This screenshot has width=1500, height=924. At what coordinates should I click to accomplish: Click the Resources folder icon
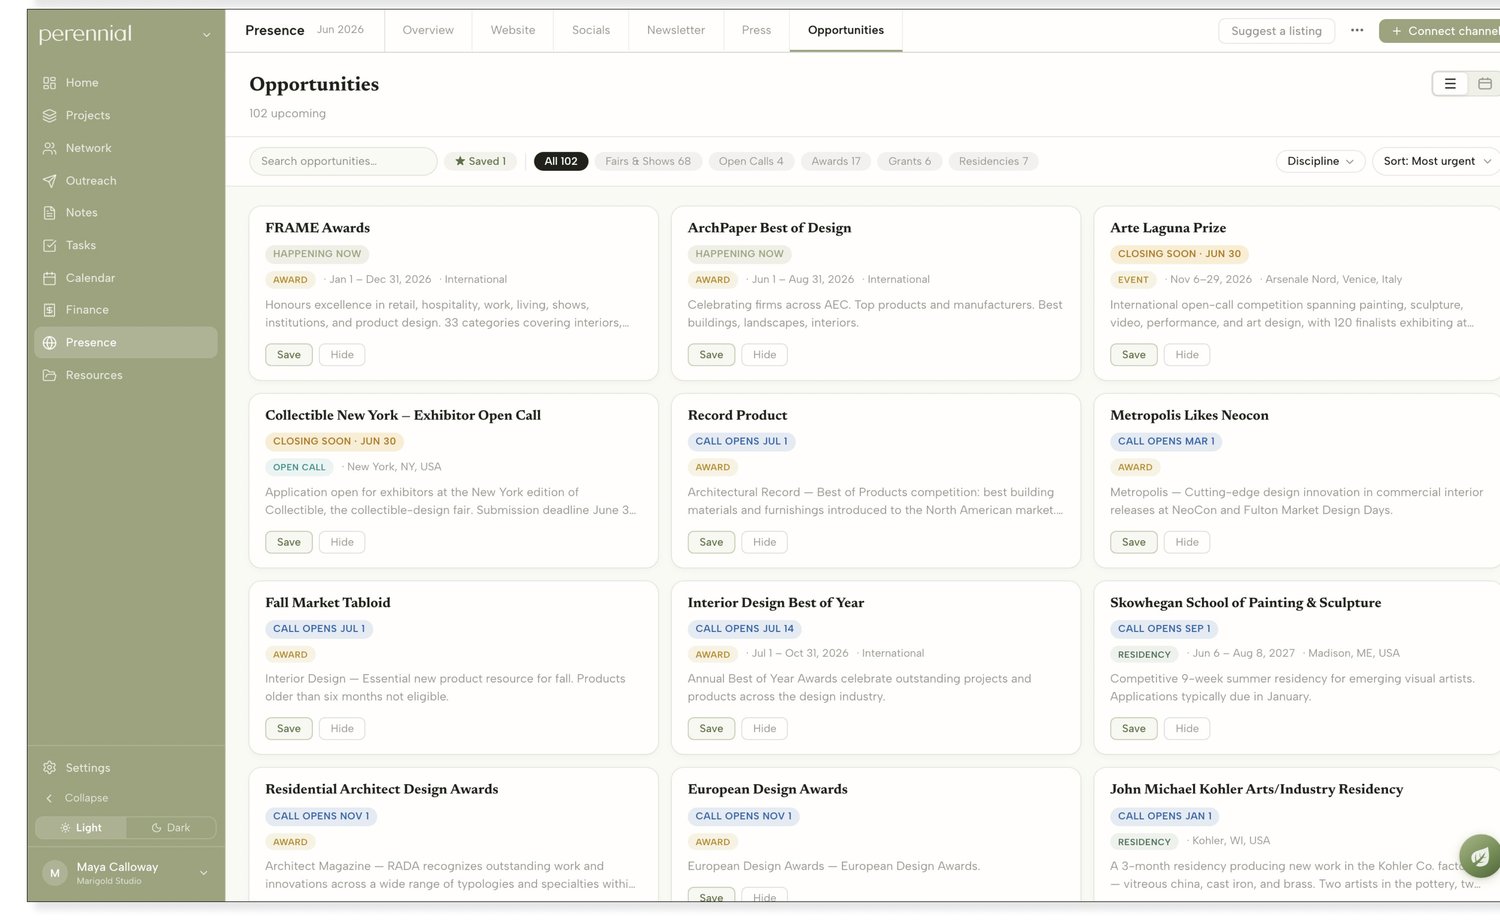pyautogui.click(x=49, y=376)
